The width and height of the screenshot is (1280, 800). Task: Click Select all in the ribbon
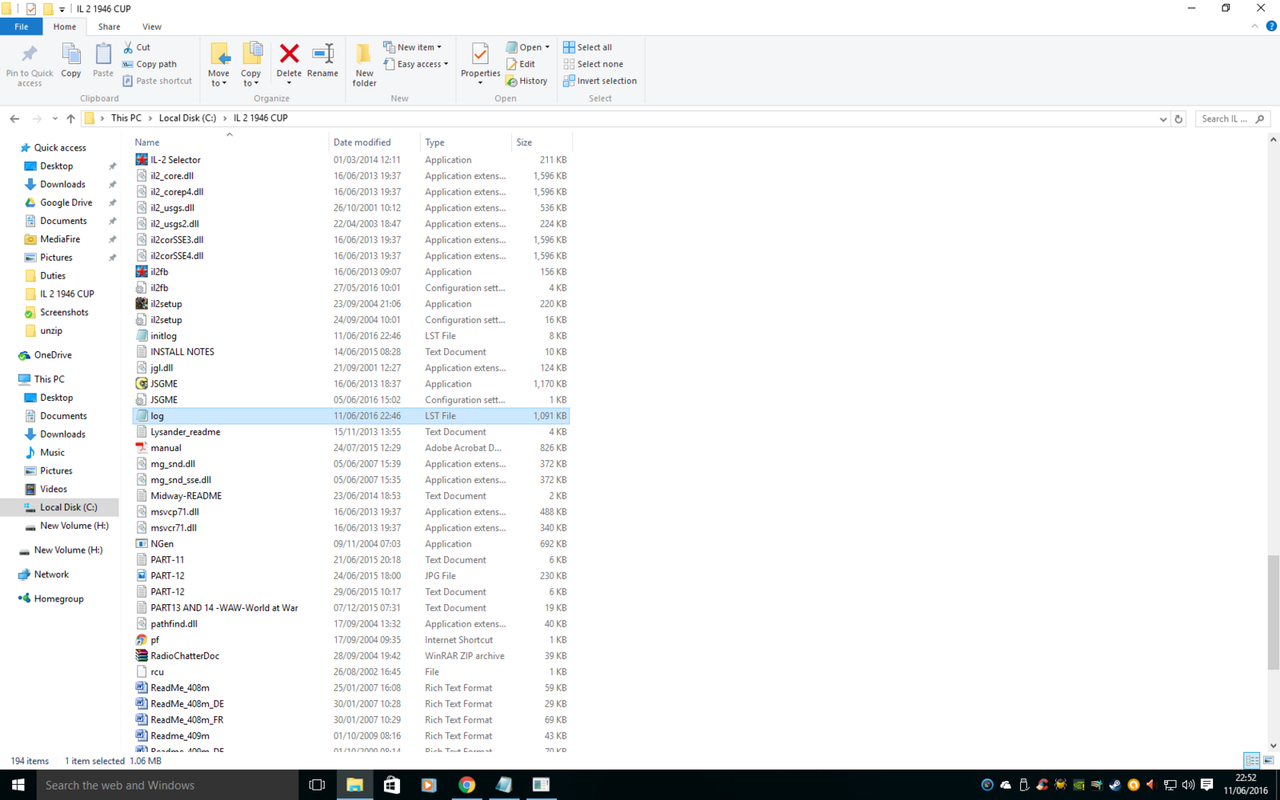point(587,47)
